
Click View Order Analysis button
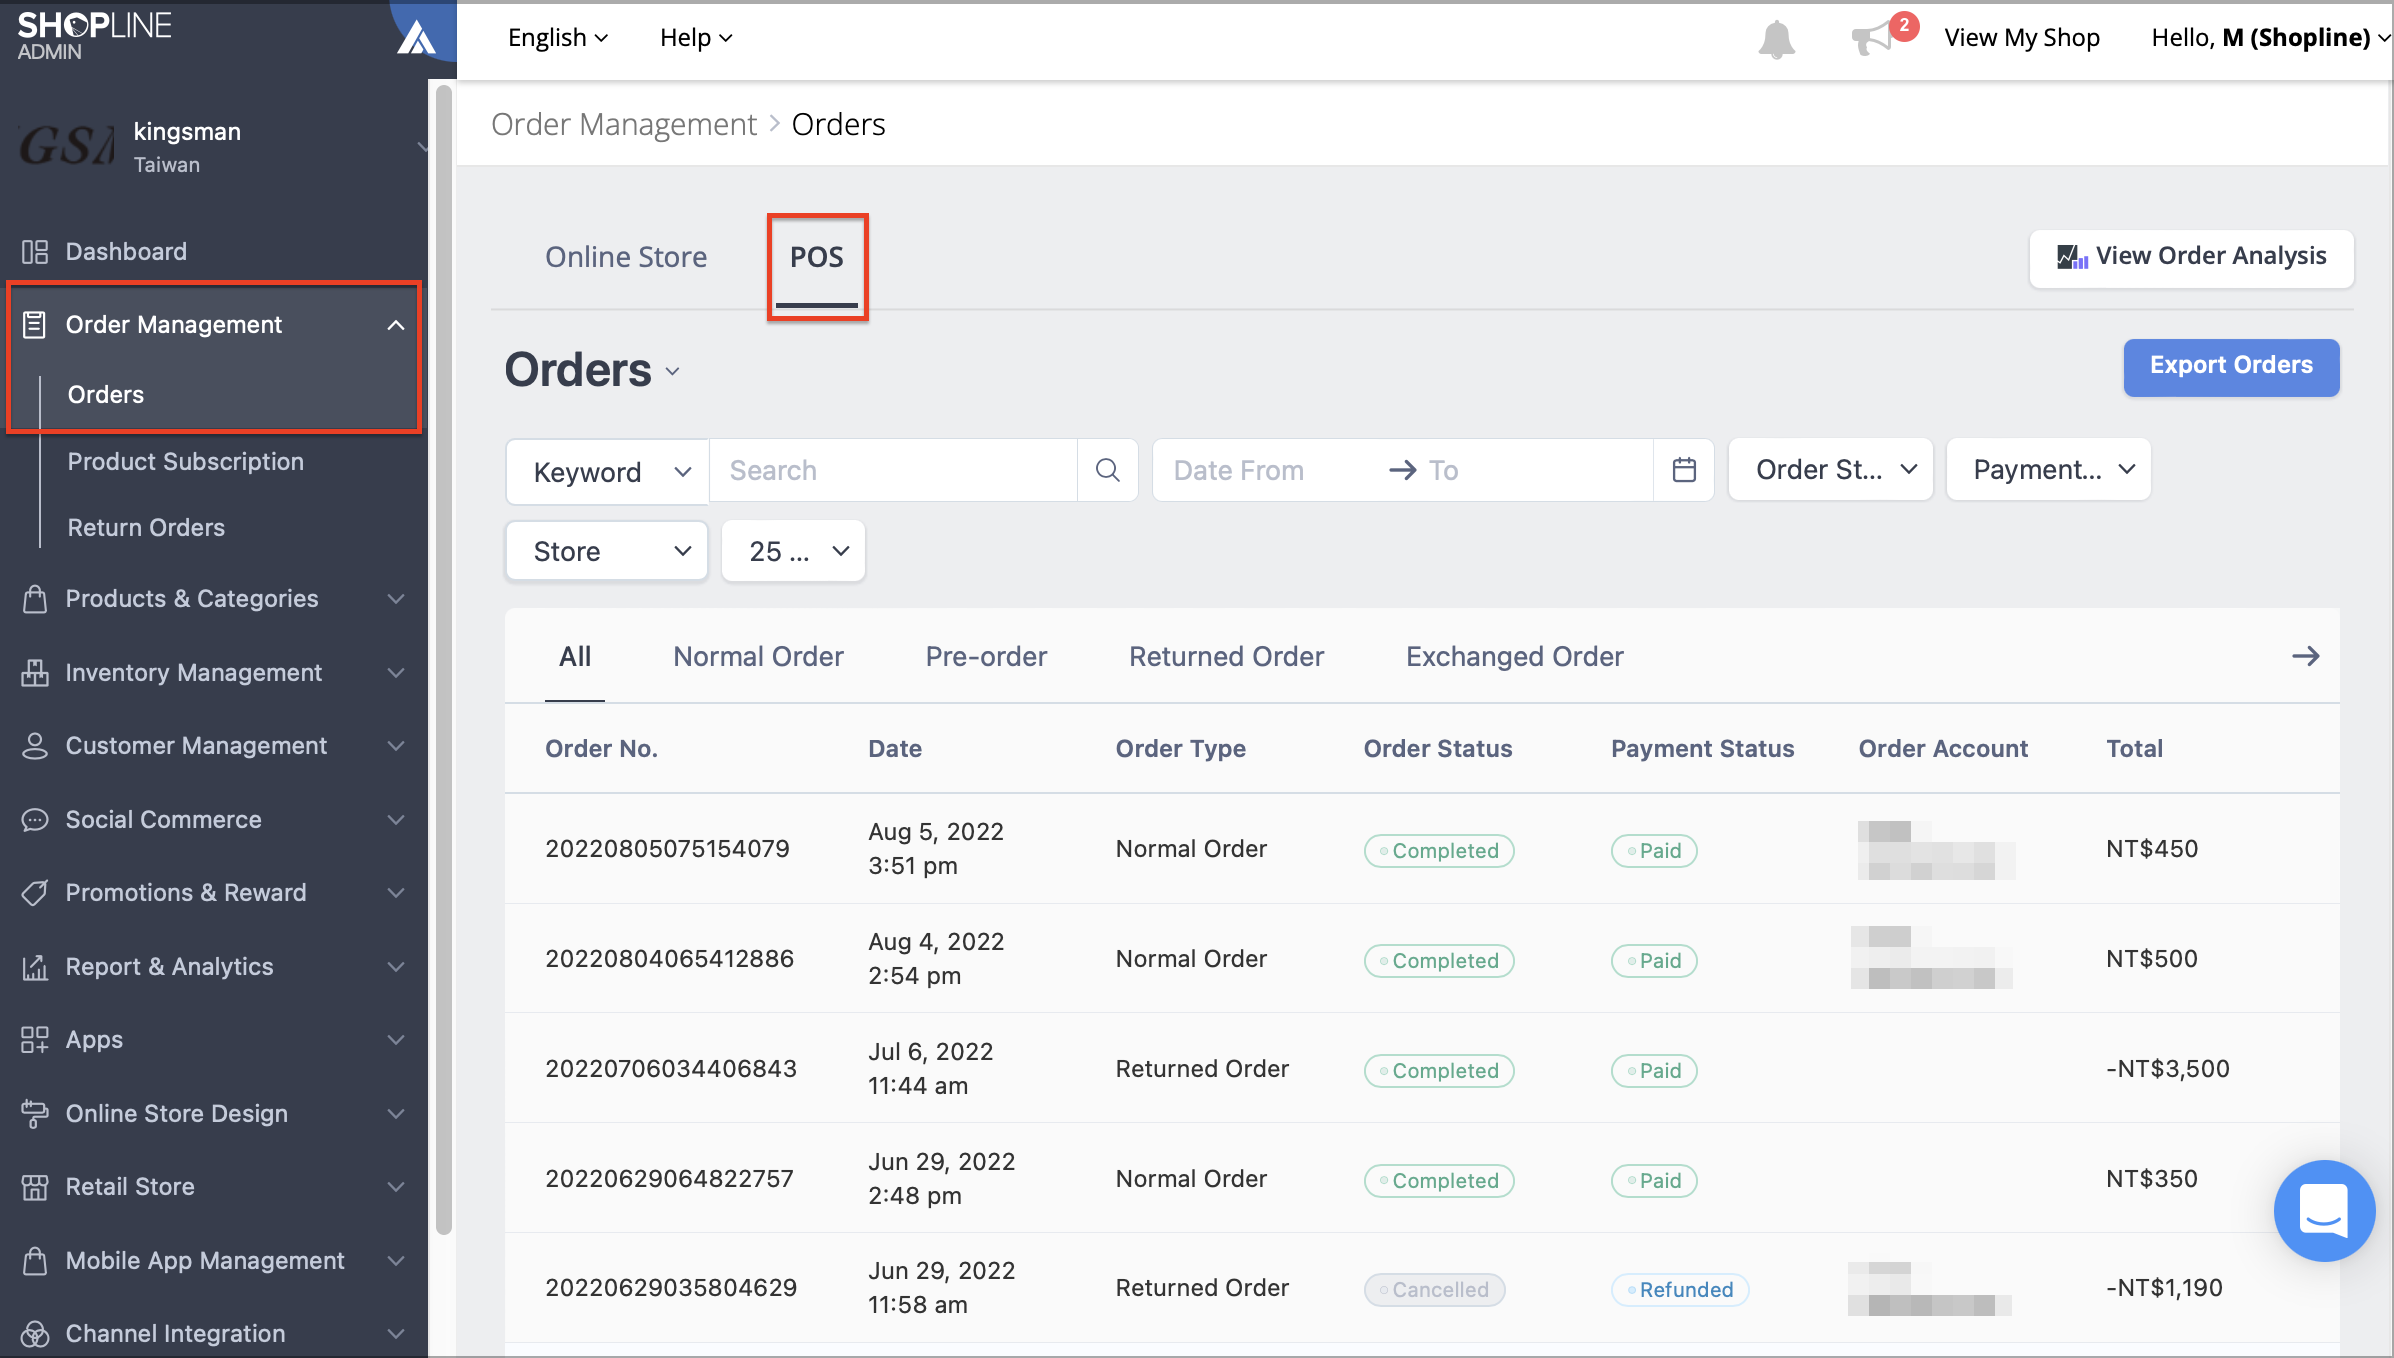(2191, 258)
